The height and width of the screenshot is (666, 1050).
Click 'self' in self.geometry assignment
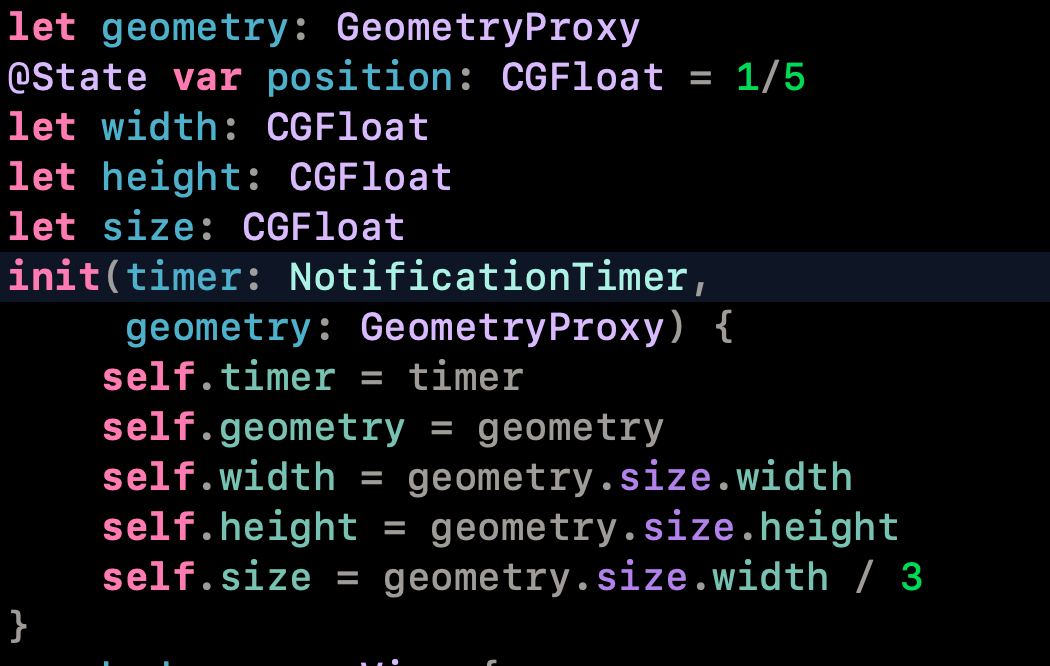(148, 428)
